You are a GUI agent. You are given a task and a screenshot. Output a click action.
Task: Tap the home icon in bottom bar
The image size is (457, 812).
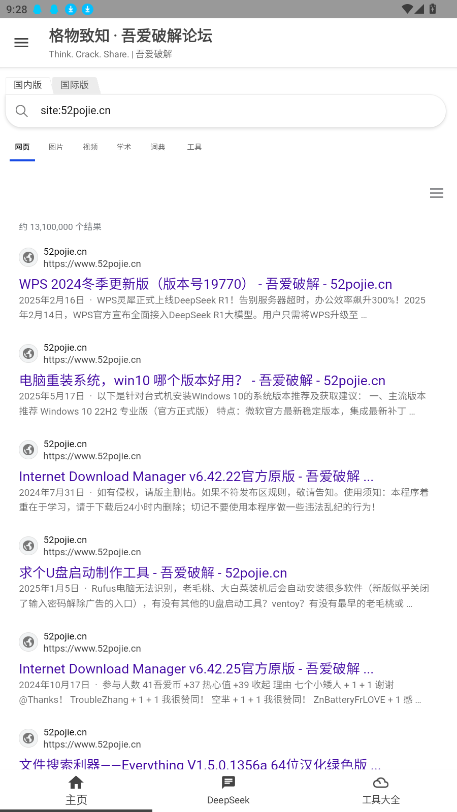coord(76,782)
